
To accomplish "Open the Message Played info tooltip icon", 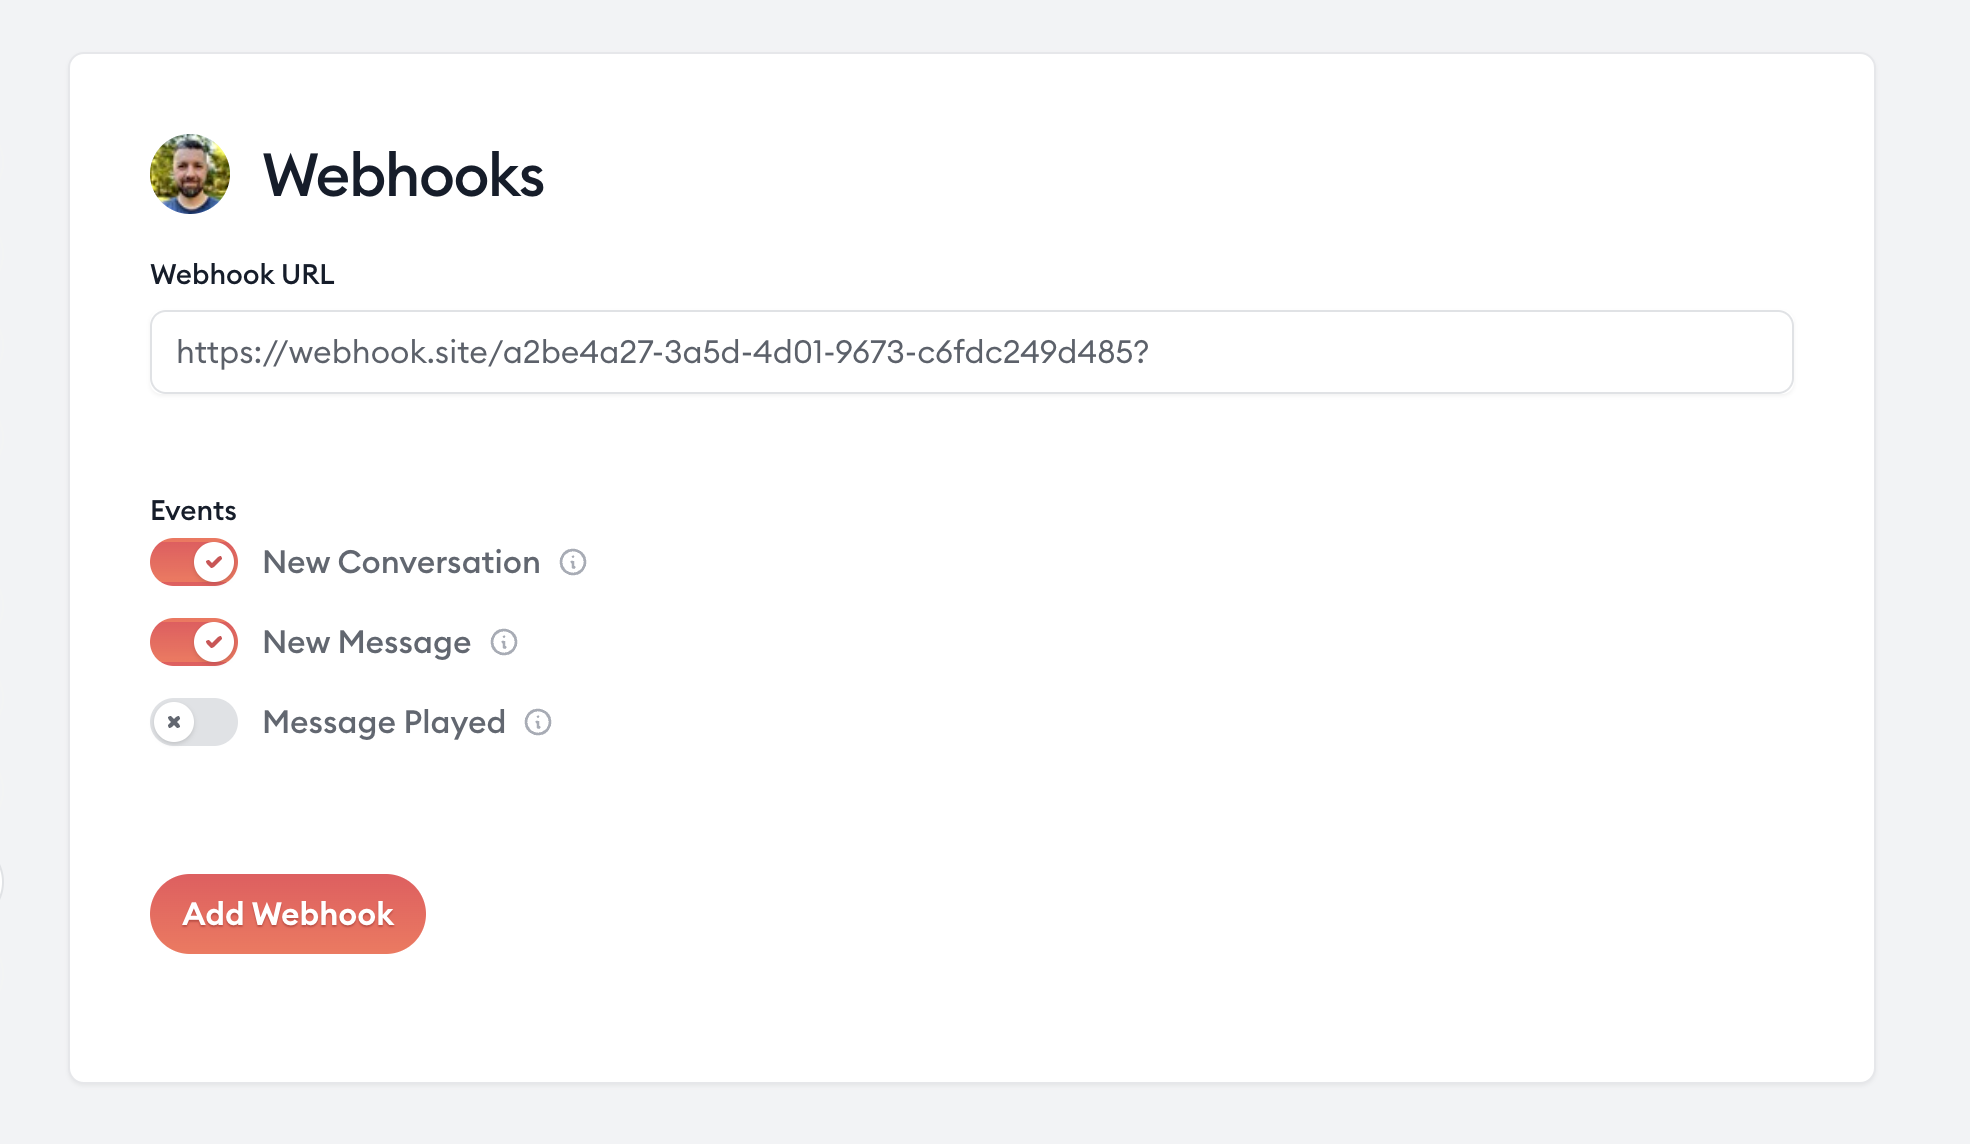I will click(538, 722).
